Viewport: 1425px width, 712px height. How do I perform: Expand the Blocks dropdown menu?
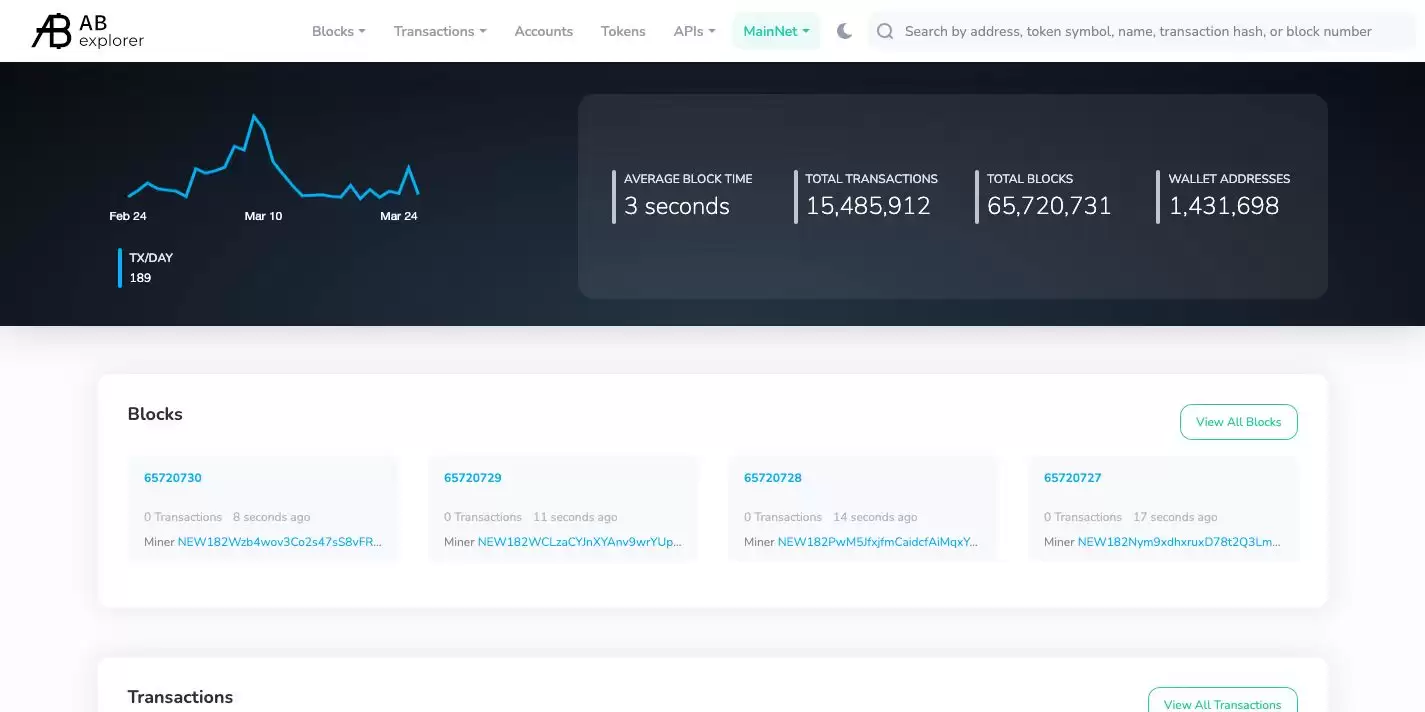pyautogui.click(x=338, y=31)
